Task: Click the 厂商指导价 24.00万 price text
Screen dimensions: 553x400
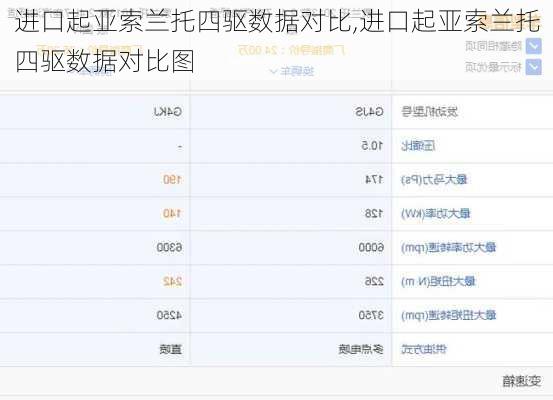Action: tap(292, 50)
